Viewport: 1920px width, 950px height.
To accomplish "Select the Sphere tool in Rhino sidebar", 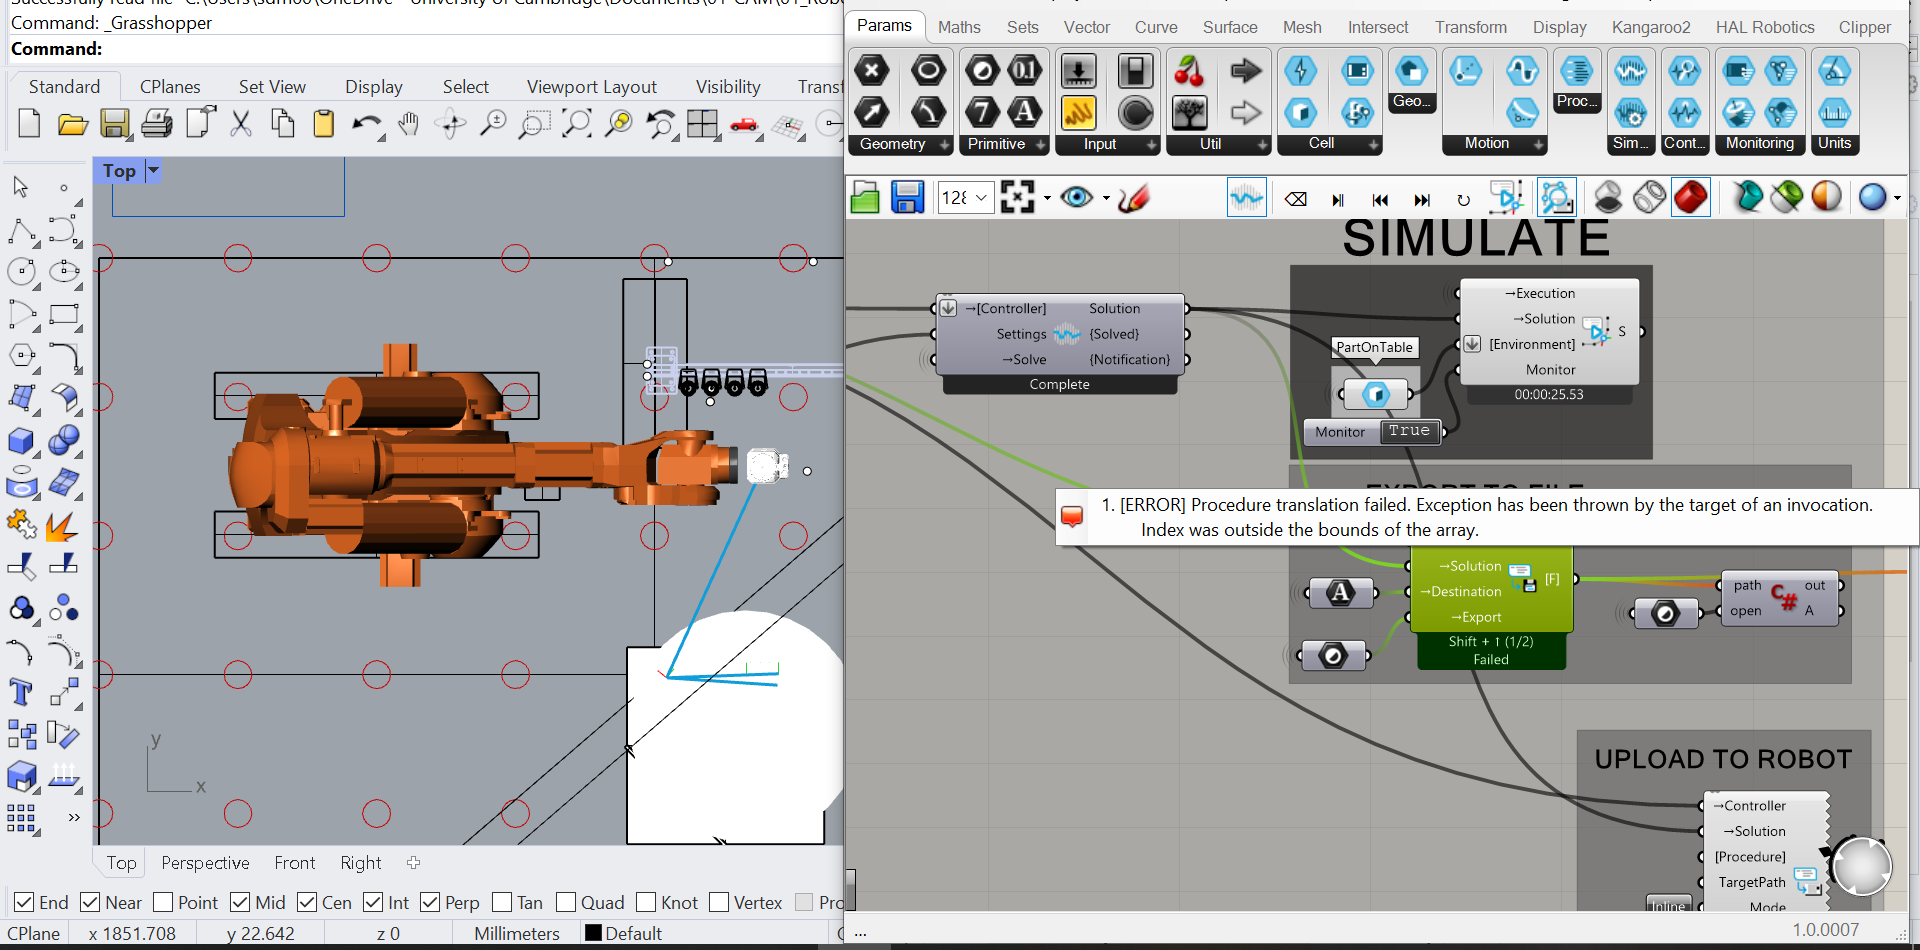I will tap(64, 440).
